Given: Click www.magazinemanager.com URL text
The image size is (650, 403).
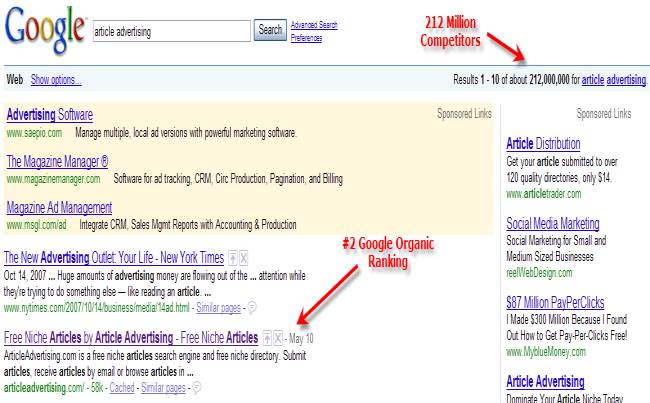Looking at the screenshot, I should (x=53, y=179).
